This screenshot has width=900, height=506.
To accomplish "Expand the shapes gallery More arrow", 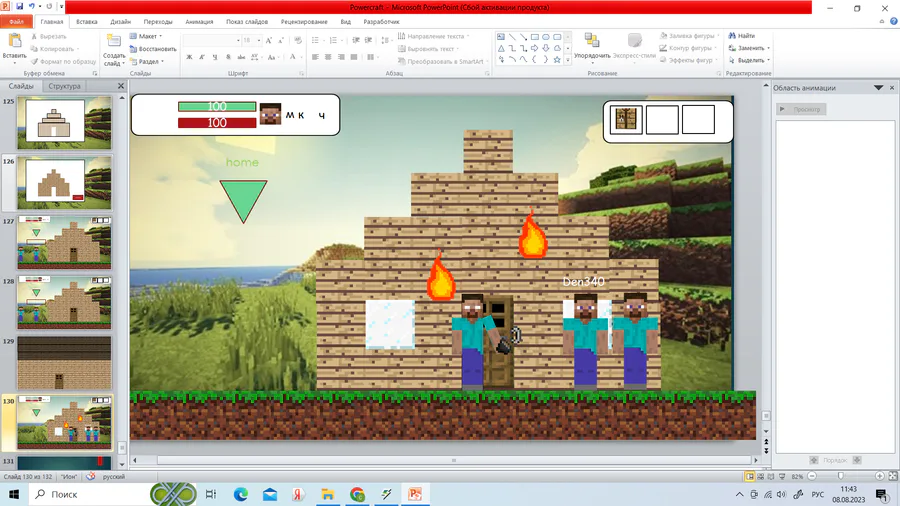I will [x=568, y=60].
